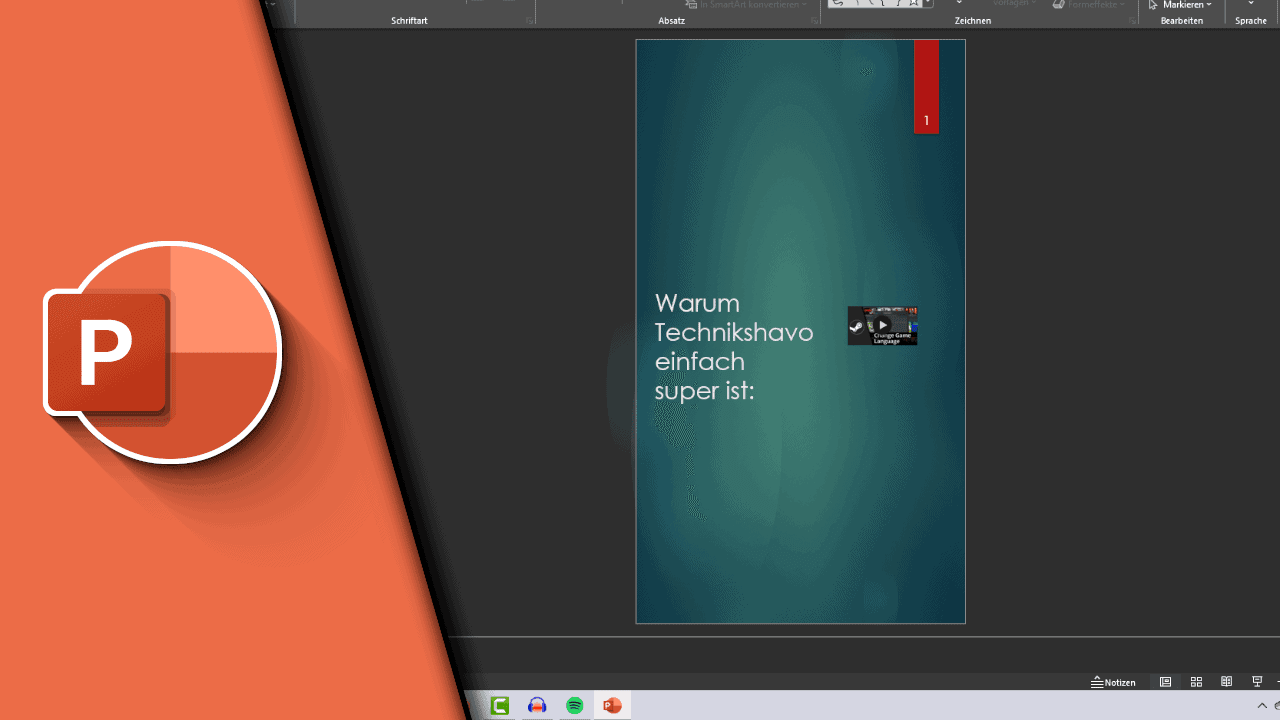Open the Schriftart dialog launcher

tap(530, 20)
